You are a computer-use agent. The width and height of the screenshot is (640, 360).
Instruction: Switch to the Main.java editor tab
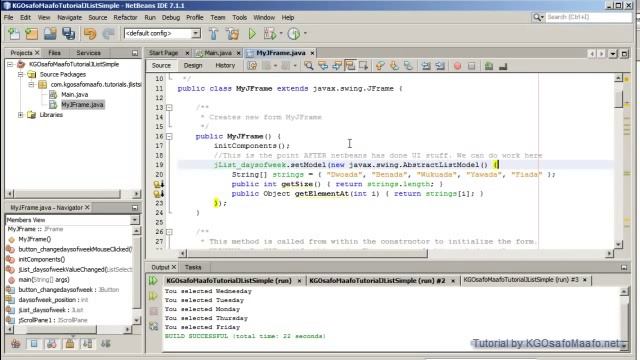point(218,53)
